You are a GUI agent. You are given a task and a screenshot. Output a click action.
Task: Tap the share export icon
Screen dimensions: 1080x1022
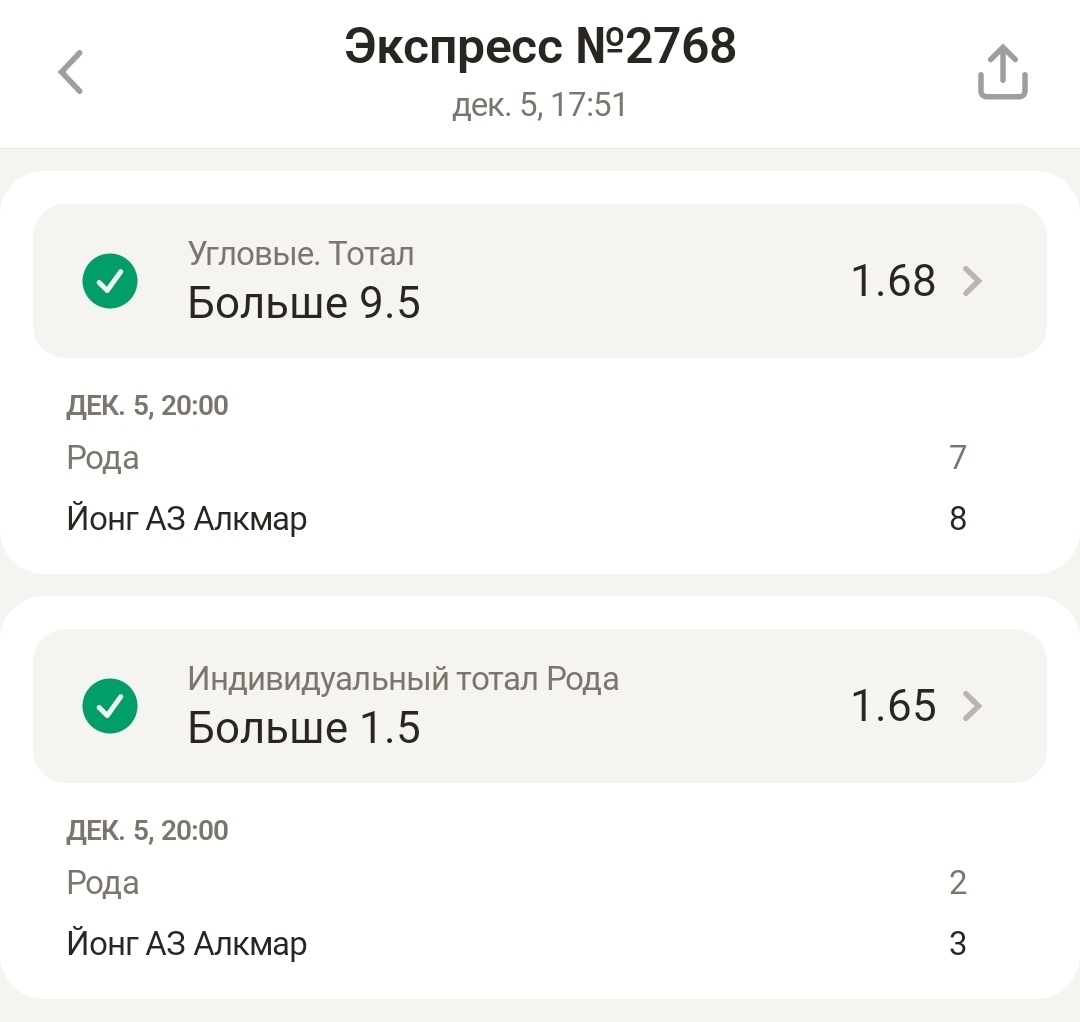(1002, 73)
